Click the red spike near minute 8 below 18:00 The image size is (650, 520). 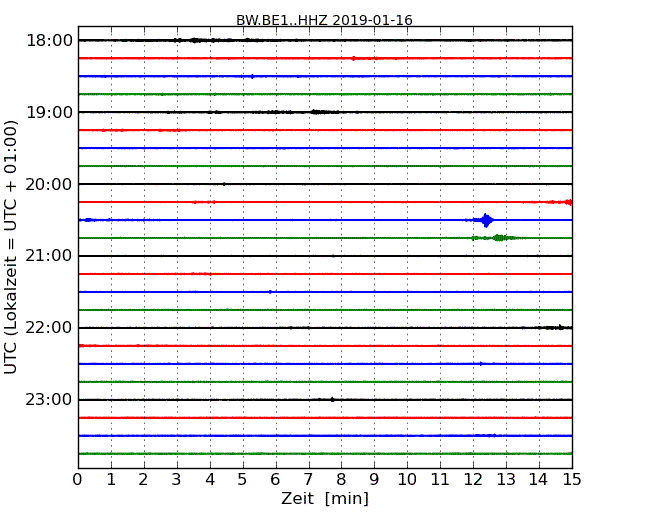tap(353, 58)
